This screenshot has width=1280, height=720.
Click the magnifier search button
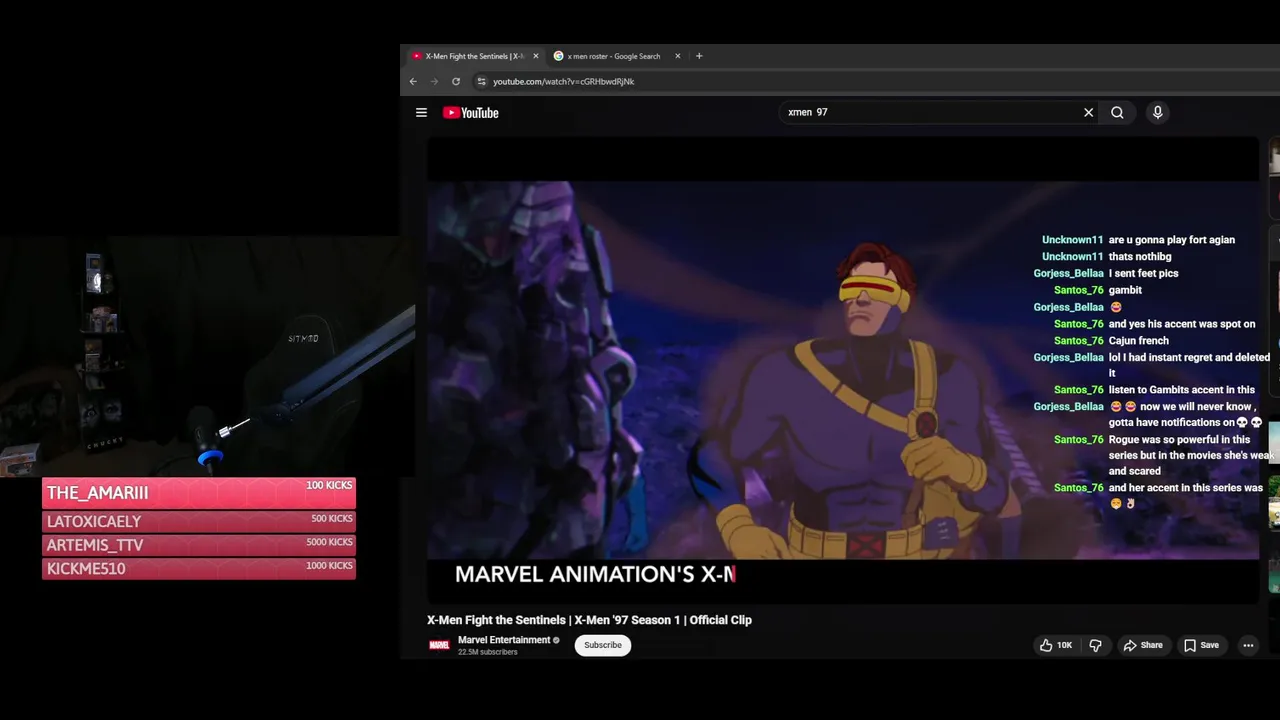click(1117, 113)
